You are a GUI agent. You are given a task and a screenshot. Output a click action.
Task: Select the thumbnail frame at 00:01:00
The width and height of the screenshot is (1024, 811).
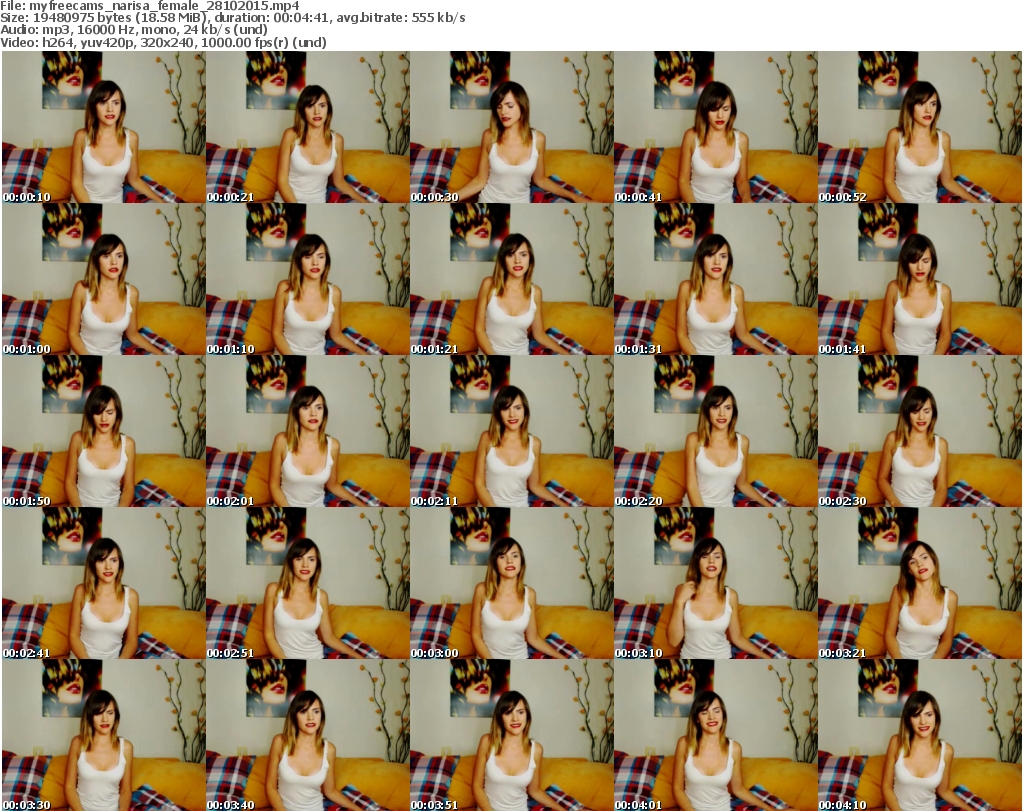(104, 279)
